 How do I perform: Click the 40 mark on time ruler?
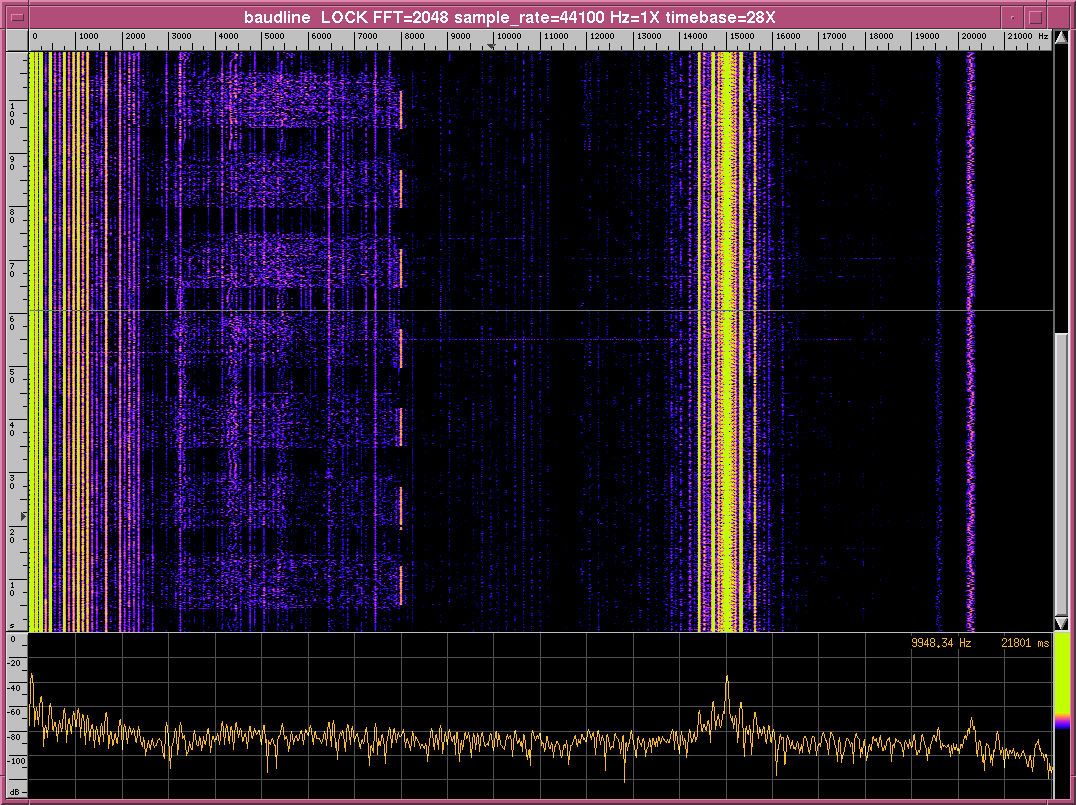pyautogui.click(x=12, y=428)
